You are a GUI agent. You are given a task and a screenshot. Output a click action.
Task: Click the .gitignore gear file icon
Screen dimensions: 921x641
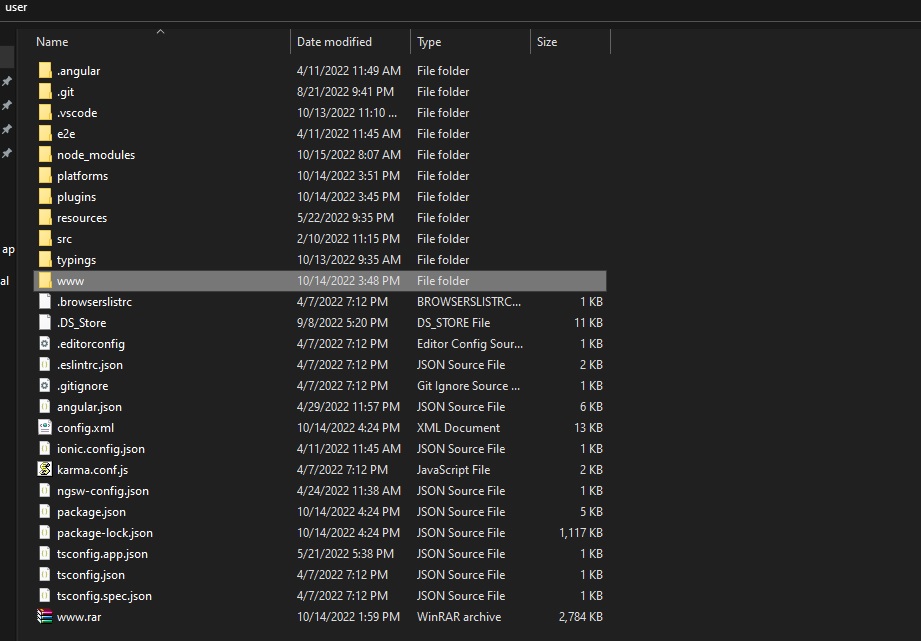45,385
